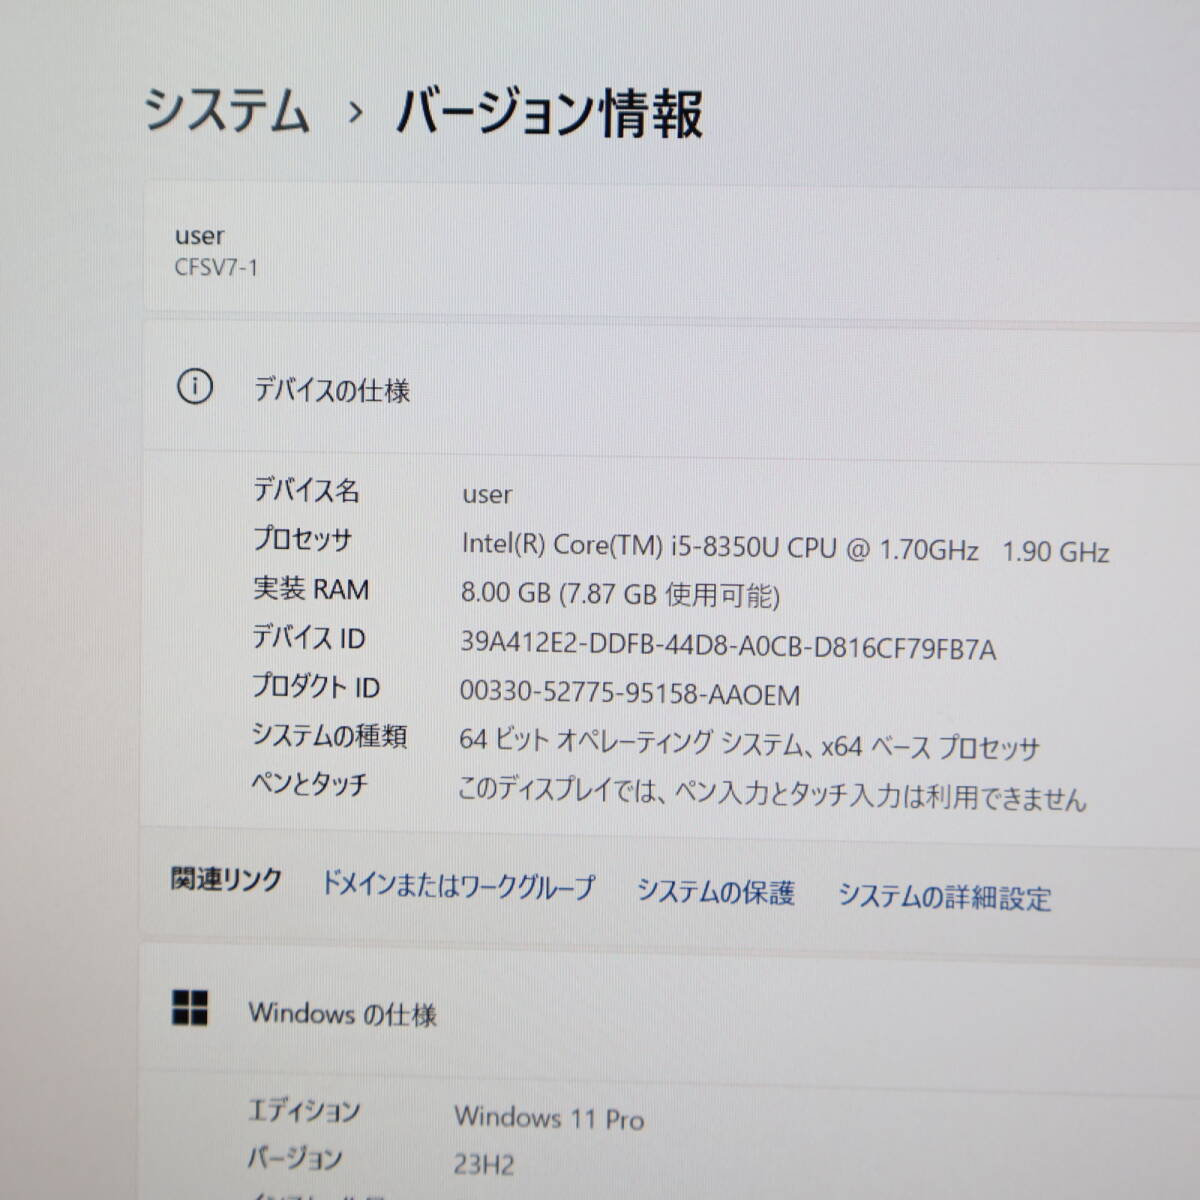1200x1200 pixels.
Task: Click the システムの種類 label
Action: pos(329,735)
